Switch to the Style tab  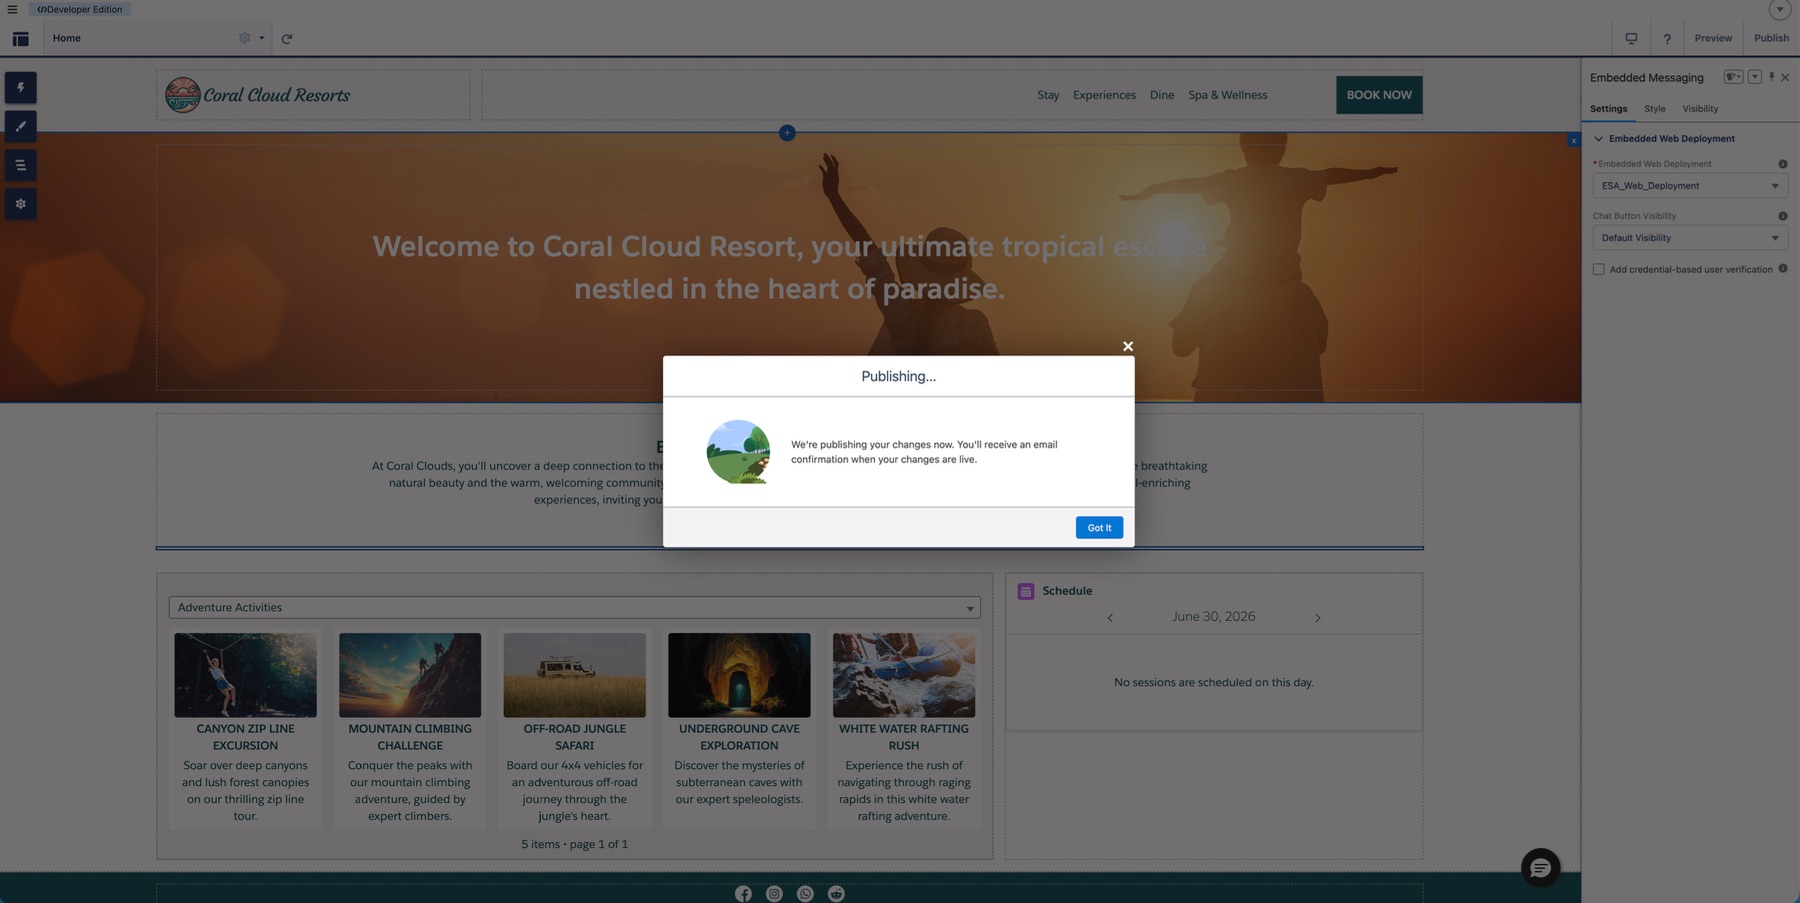1655,108
